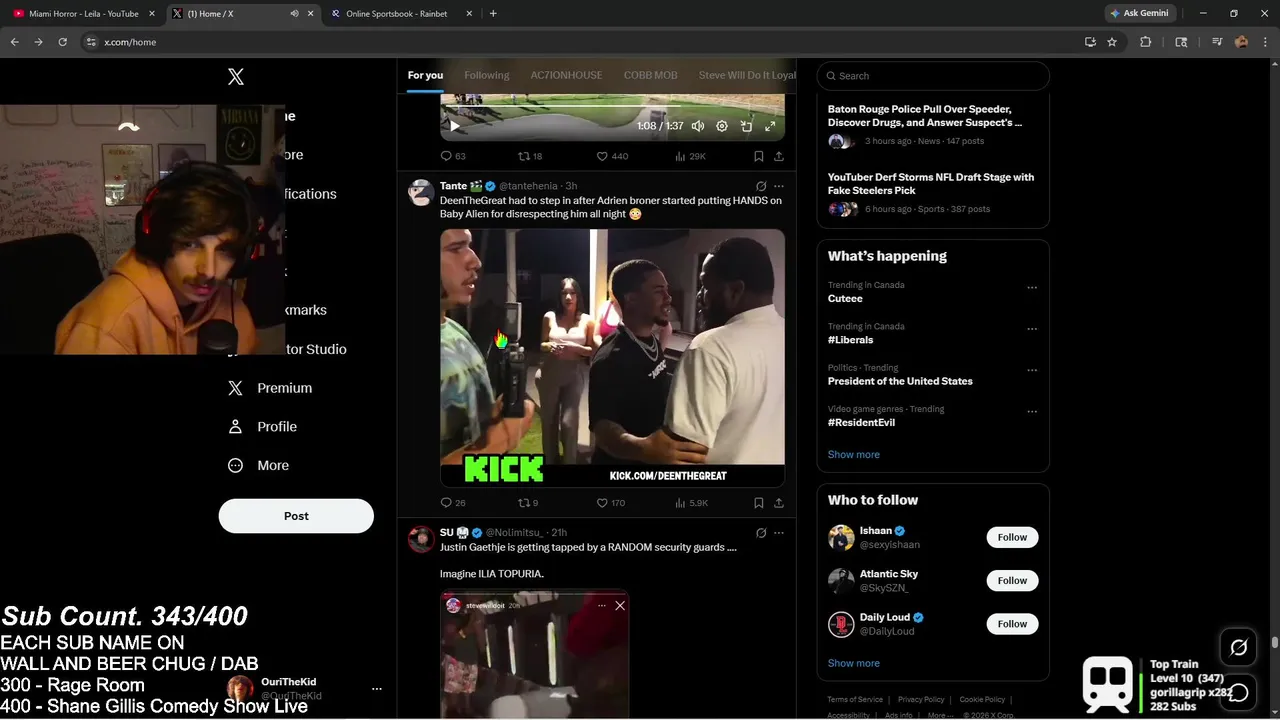
Task: Open Profile in the sidebar
Action: (263, 427)
